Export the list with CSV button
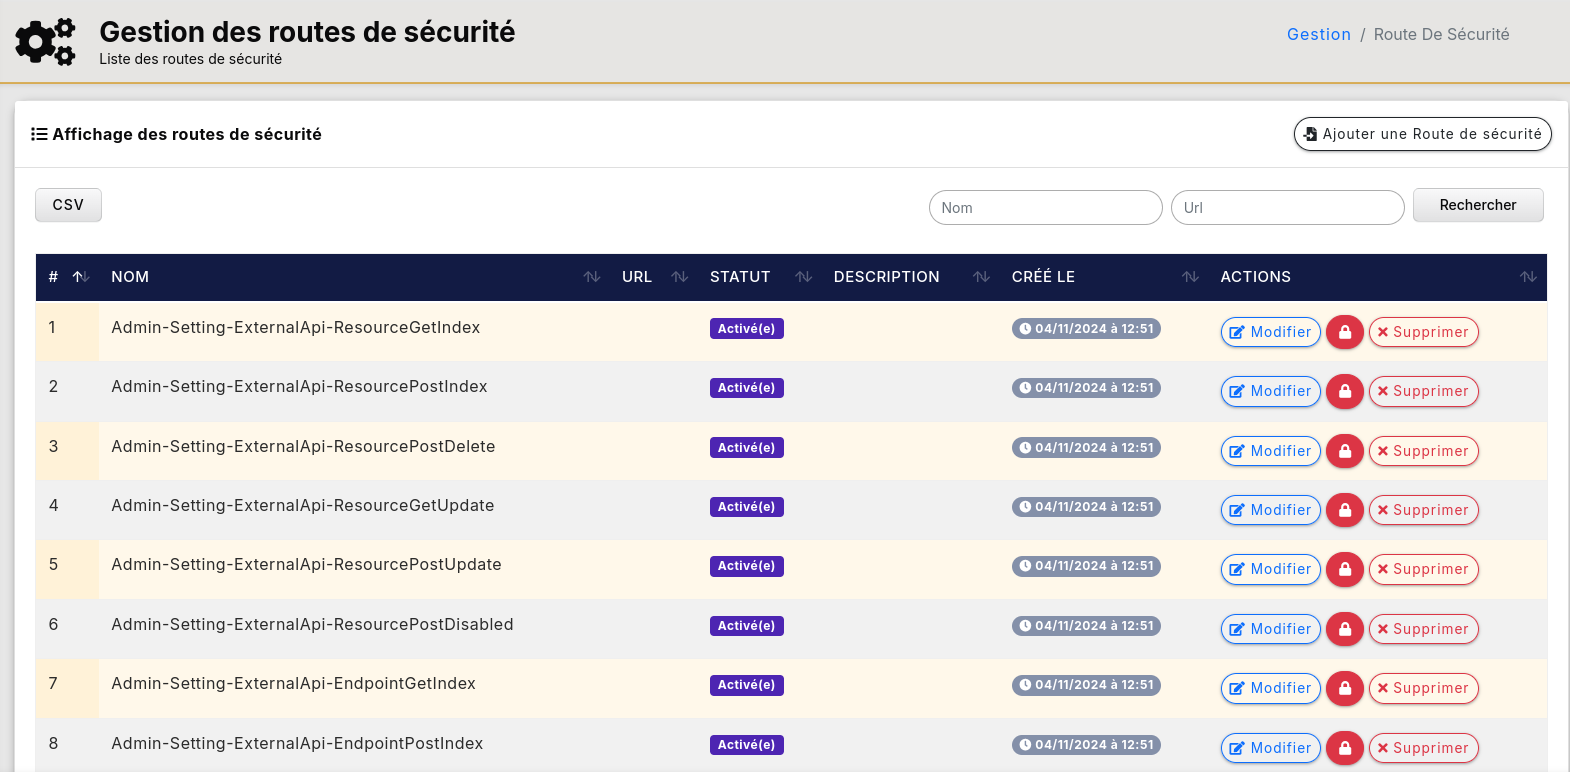This screenshot has width=1570, height=772. click(68, 205)
